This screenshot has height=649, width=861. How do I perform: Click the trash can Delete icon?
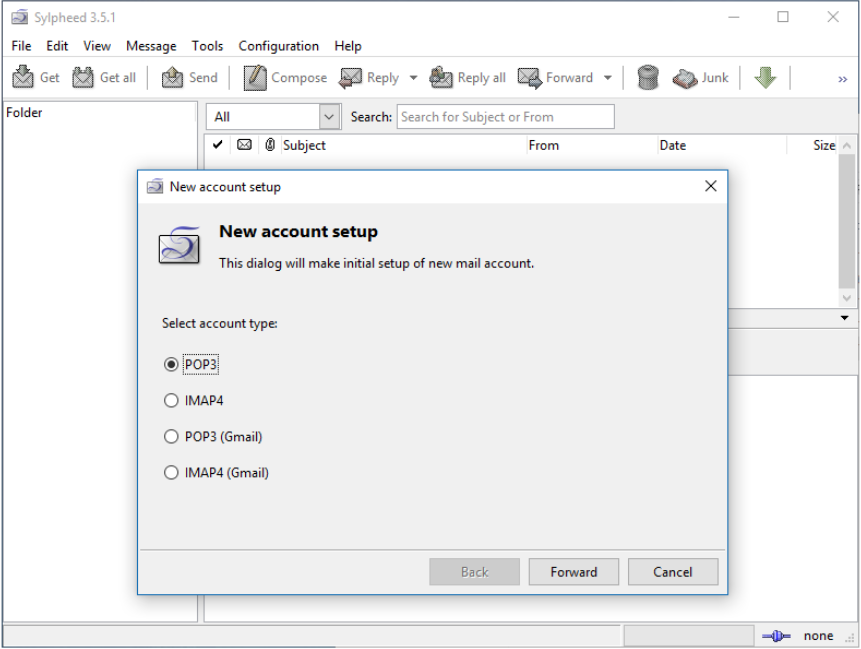tap(648, 77)
